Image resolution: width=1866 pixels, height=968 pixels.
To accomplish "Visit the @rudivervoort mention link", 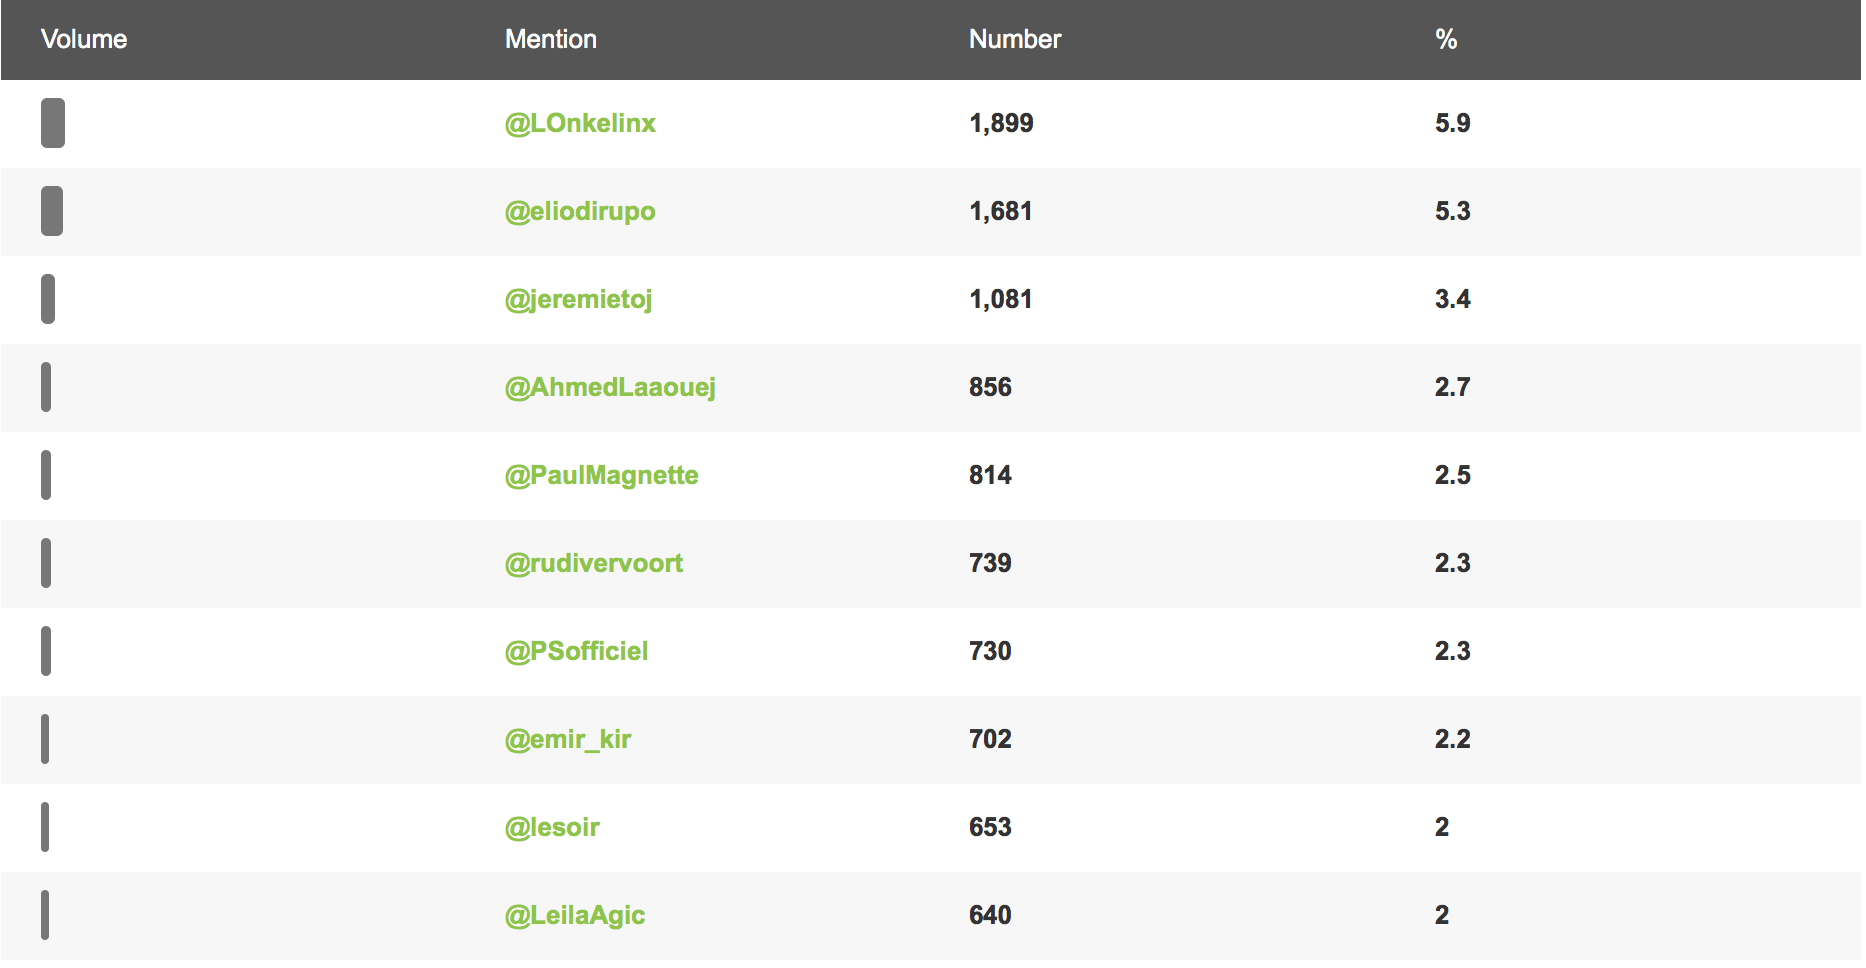I will click(x=594, y=563).
